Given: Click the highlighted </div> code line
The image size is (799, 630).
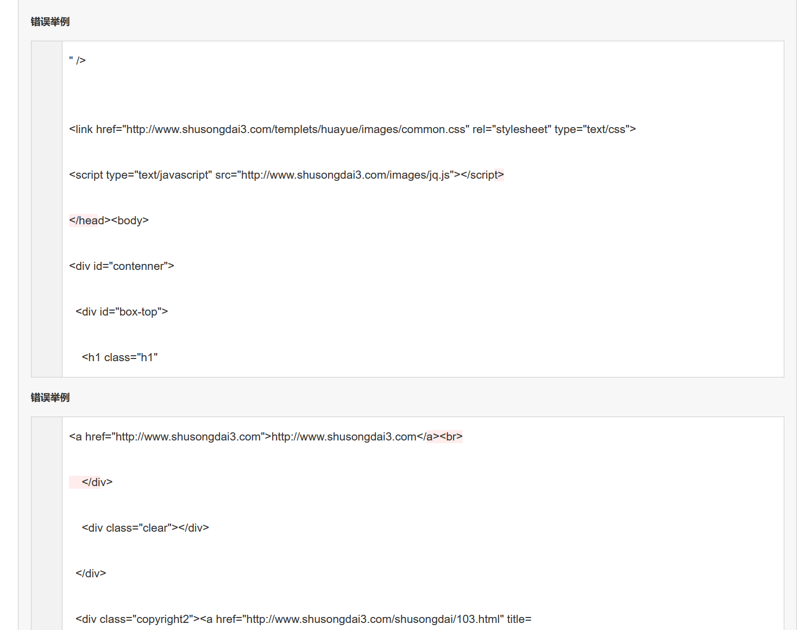Looking at the screenshot, I should tap(97, 482).
